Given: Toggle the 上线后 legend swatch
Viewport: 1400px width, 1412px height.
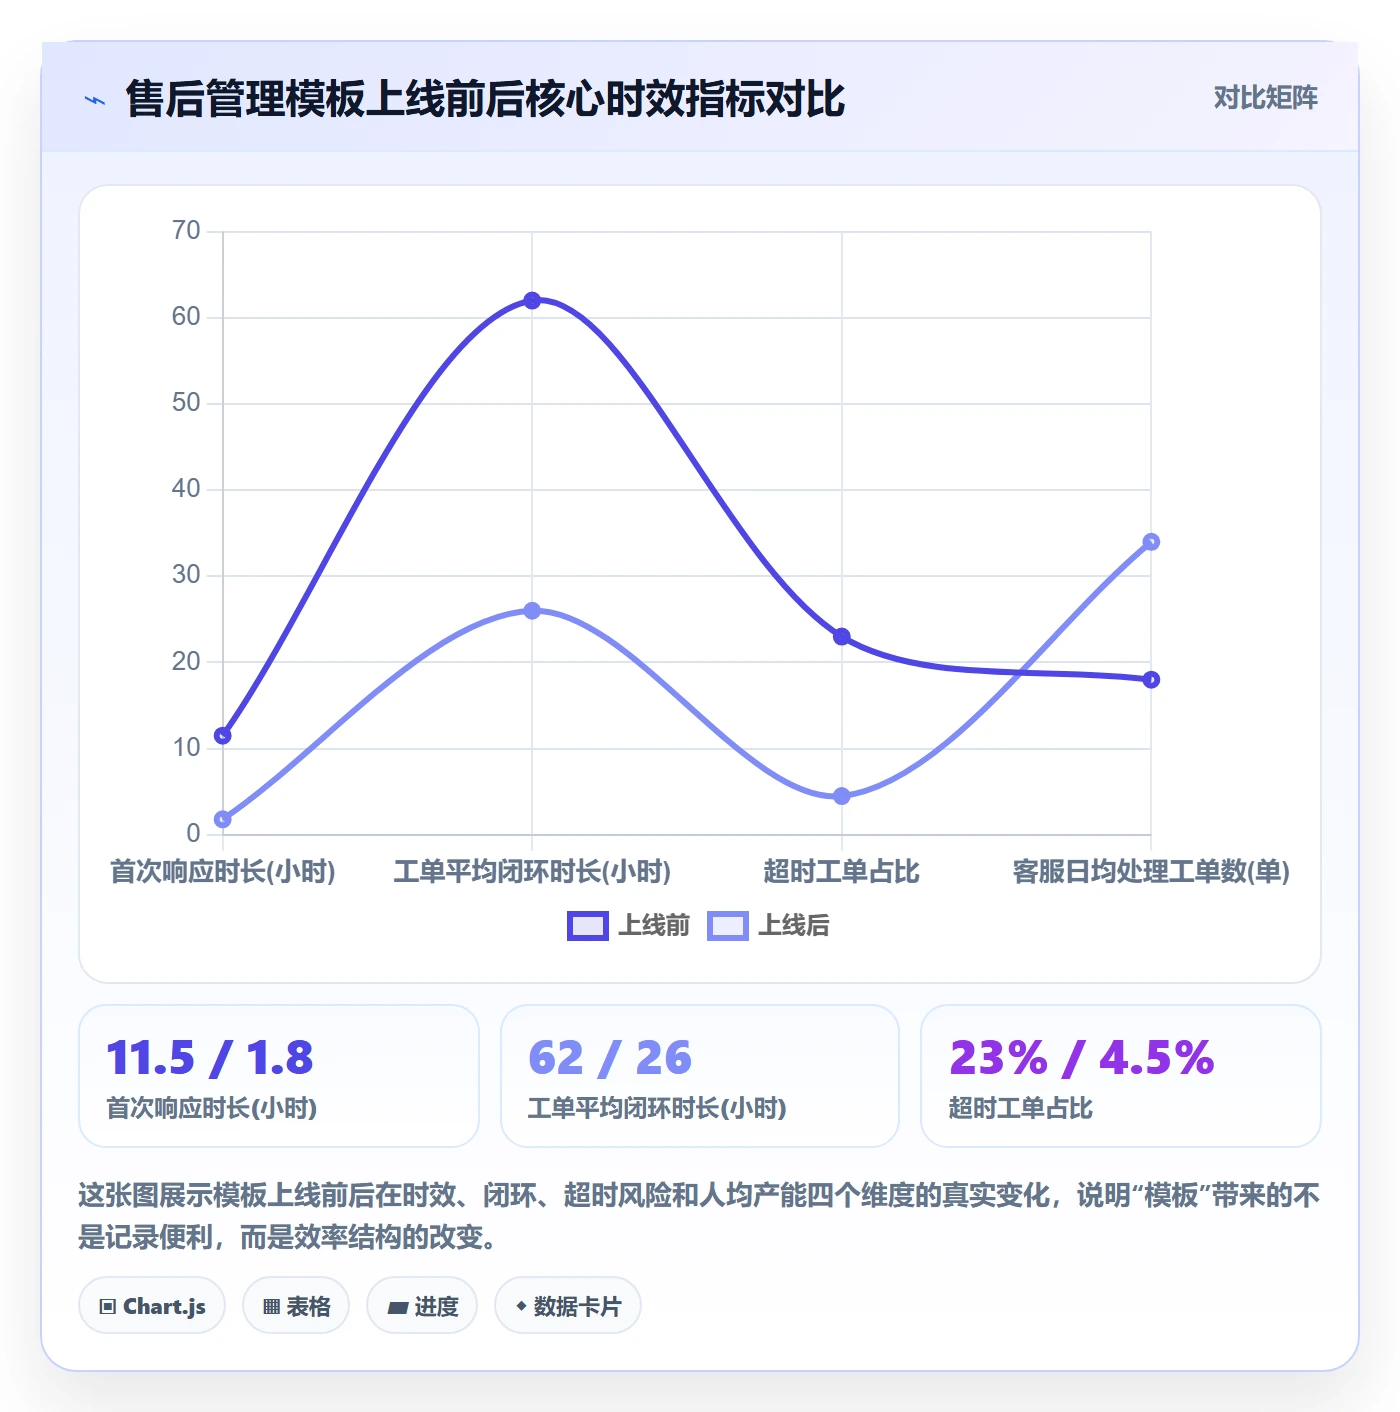Looking at the screenshot, I should coord(727,926).
